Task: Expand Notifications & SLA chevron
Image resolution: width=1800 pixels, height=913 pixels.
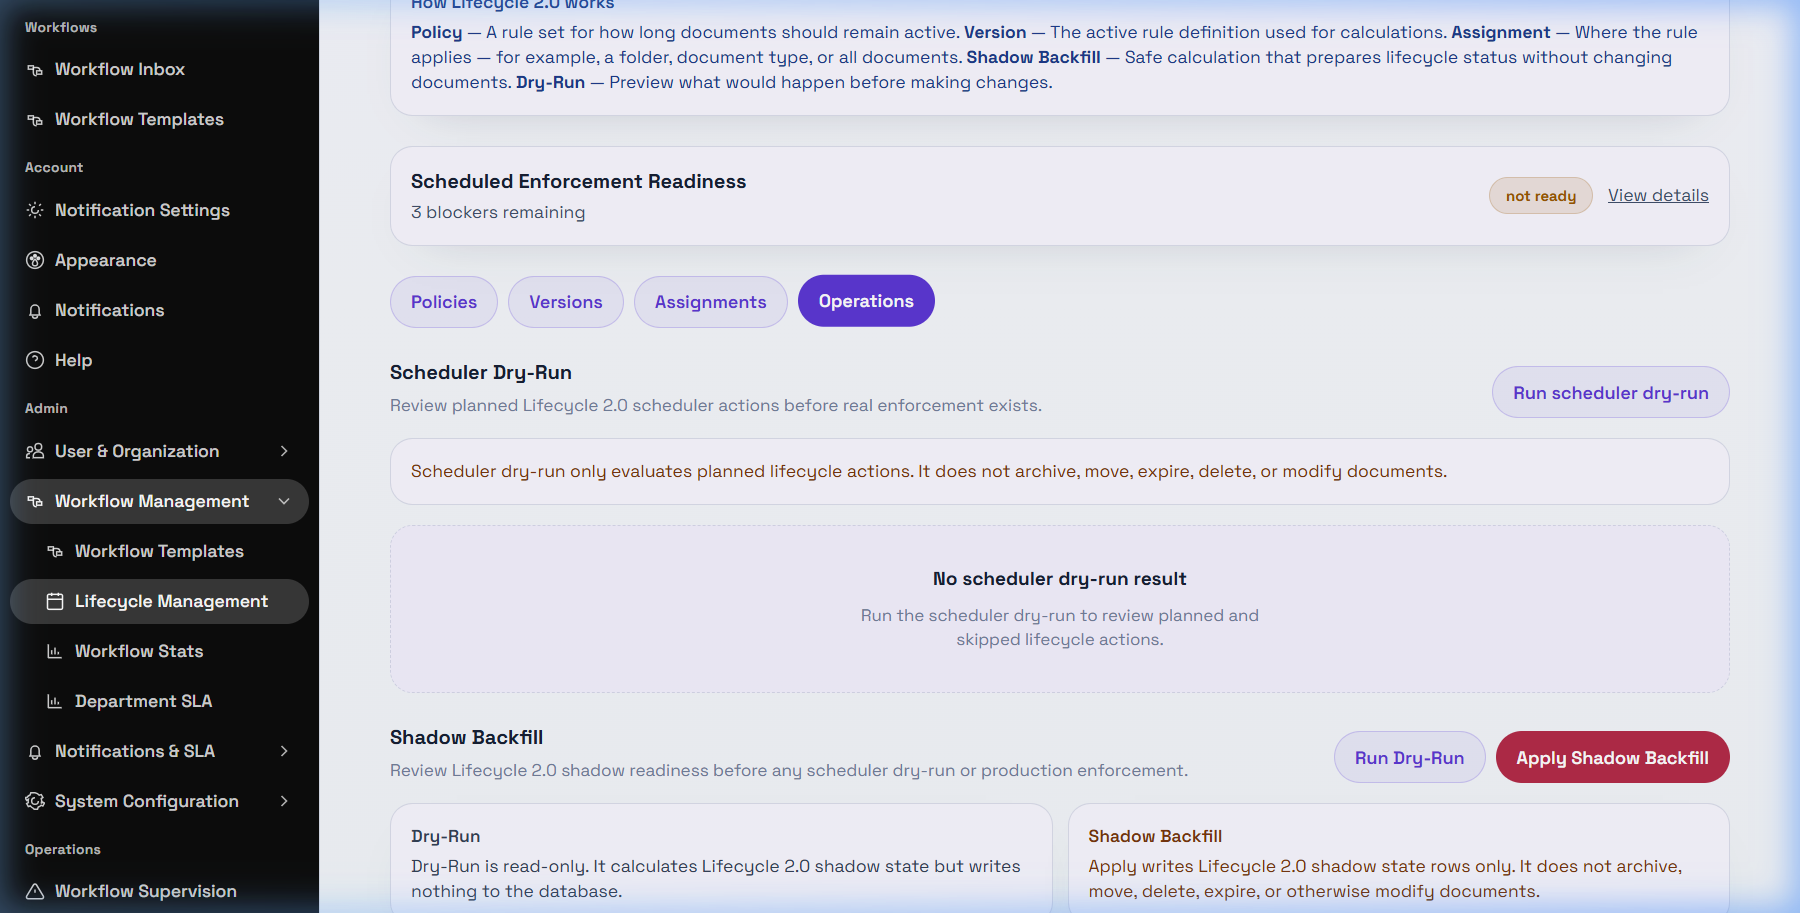Action: (x=284, y=751)
